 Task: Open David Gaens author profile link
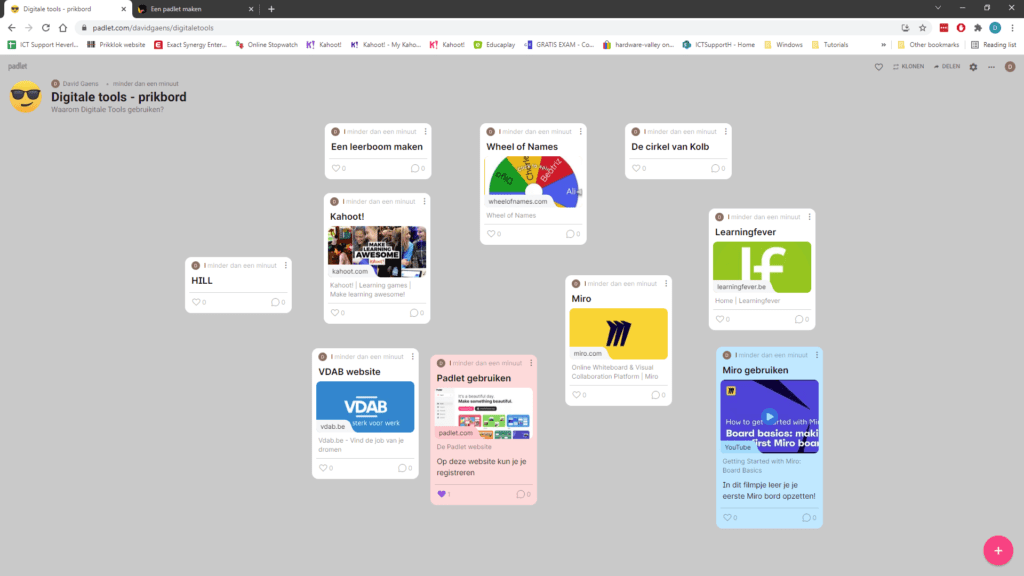click(x=80, y=84)
